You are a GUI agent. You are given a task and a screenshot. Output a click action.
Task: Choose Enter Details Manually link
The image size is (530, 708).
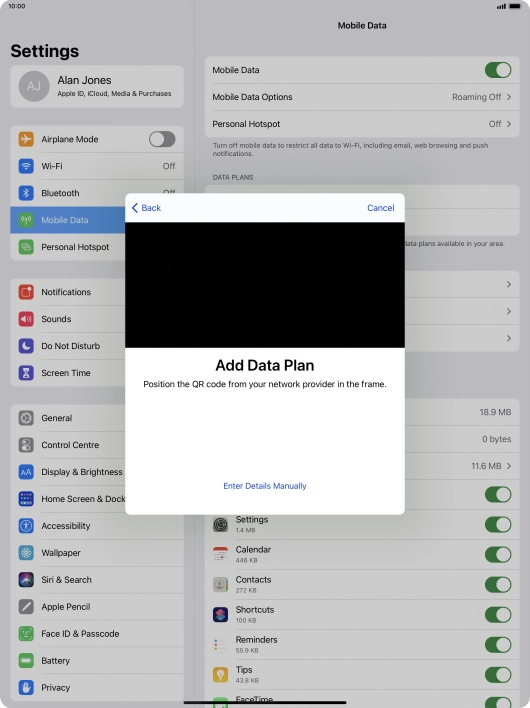[265, 486]
